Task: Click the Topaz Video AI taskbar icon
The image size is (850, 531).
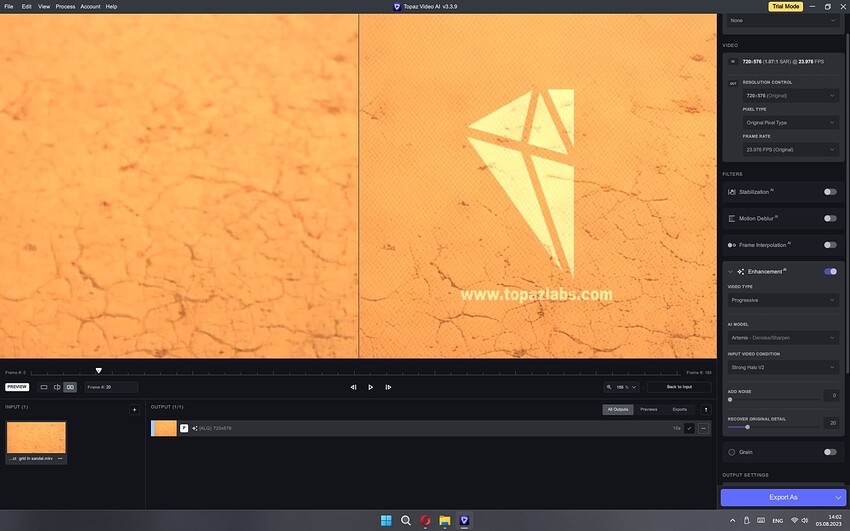Action: pos(464,520)
